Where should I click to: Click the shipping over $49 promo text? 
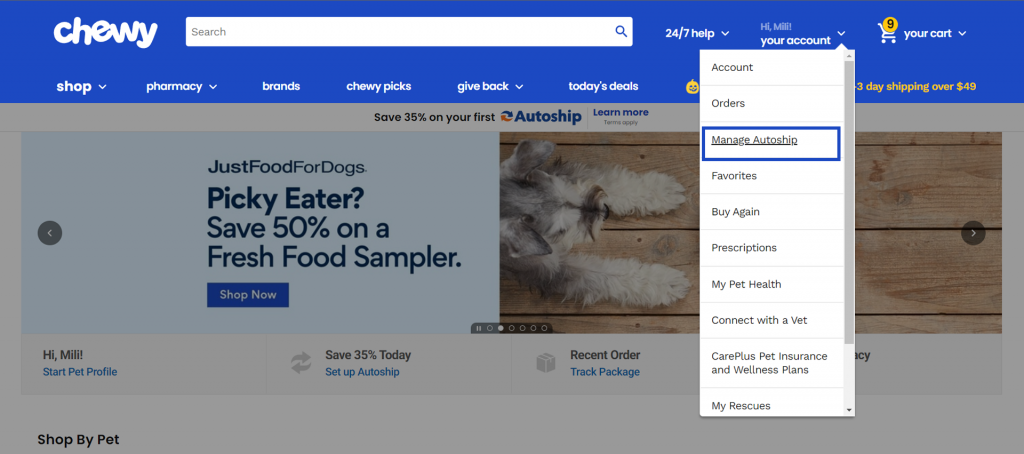[916, 86]
